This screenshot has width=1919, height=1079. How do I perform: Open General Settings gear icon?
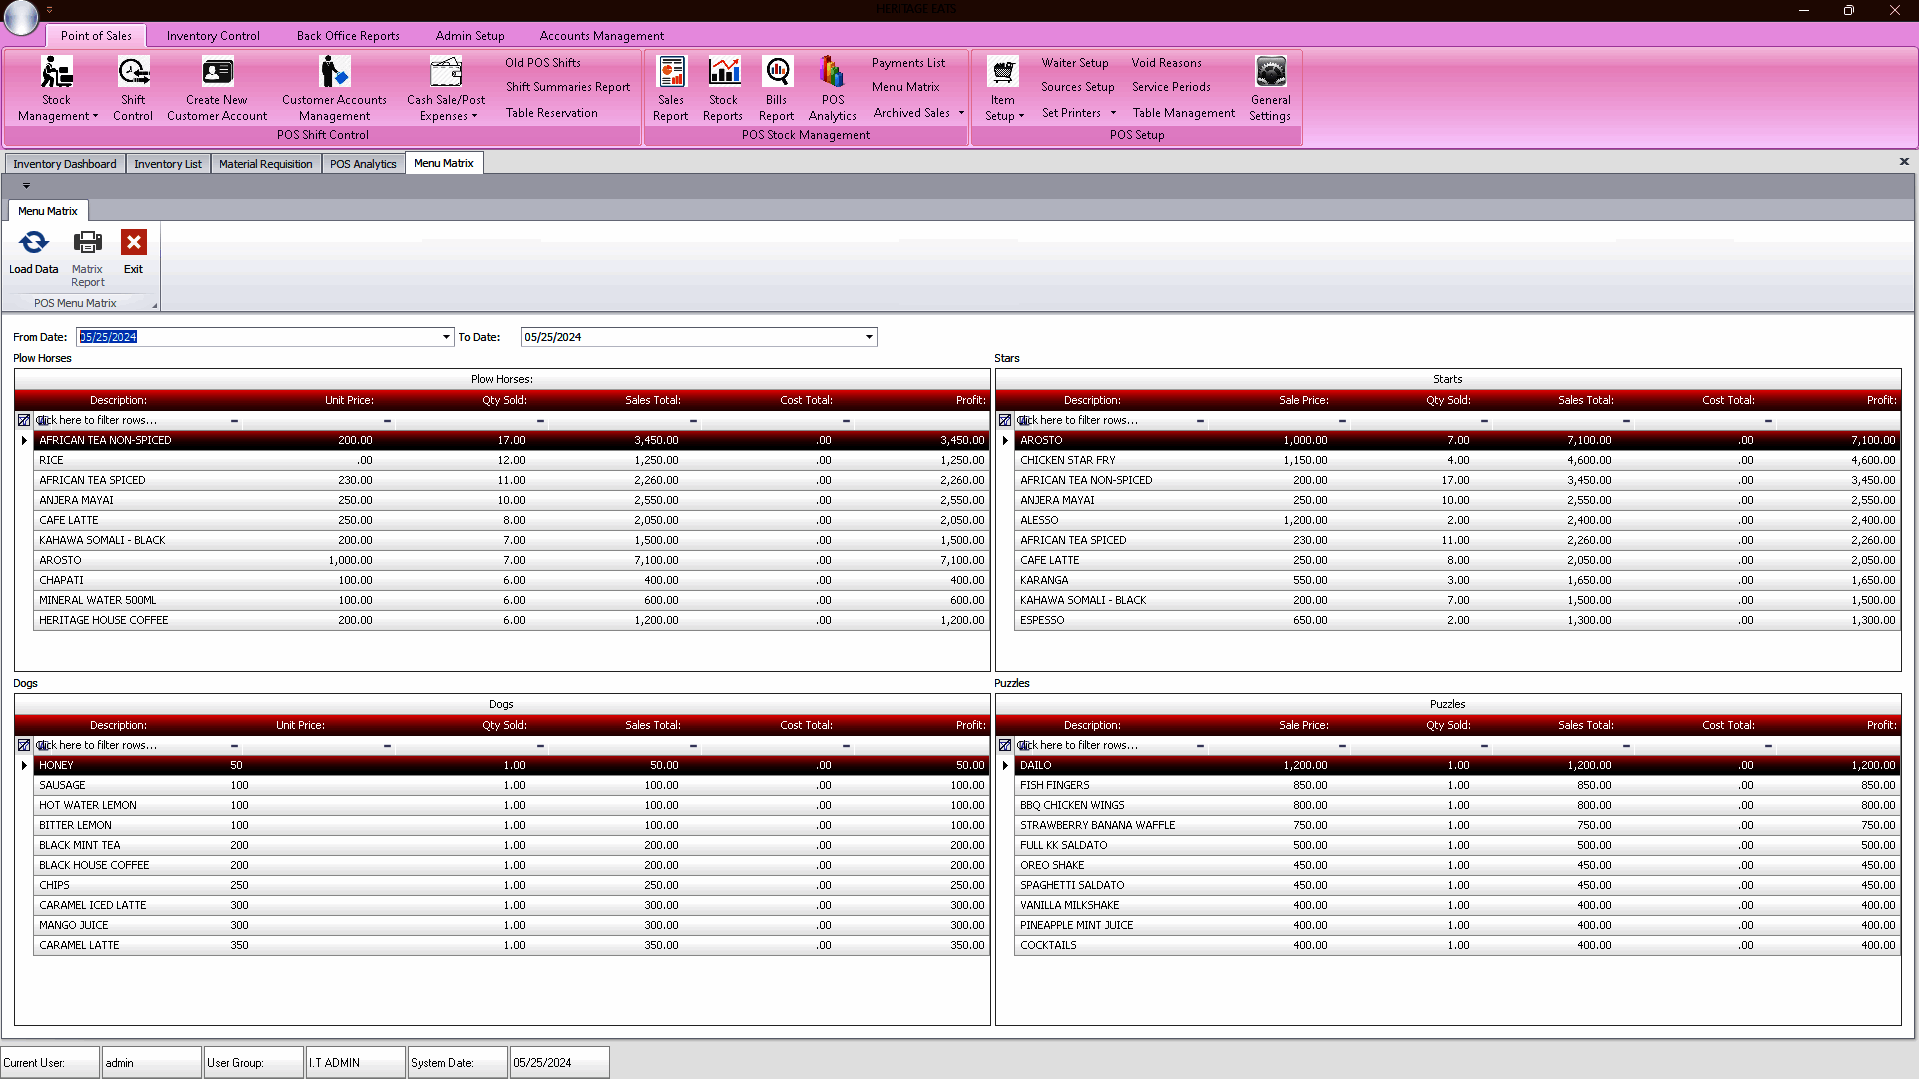pos(1270,73)
